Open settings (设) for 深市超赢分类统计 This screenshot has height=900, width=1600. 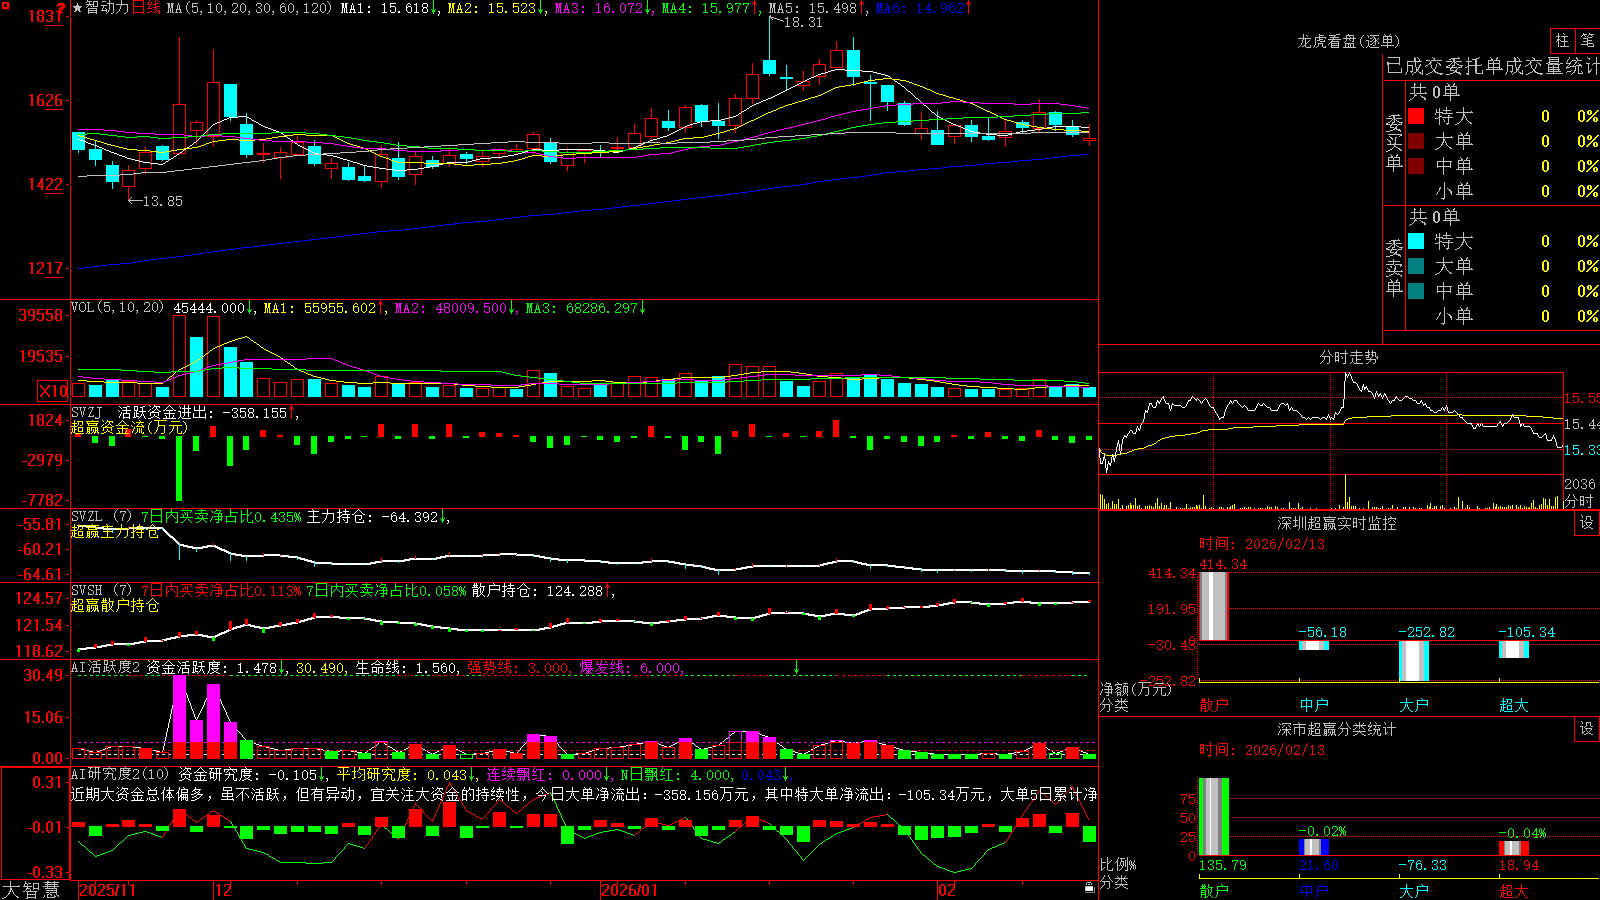pos(1587,729)
